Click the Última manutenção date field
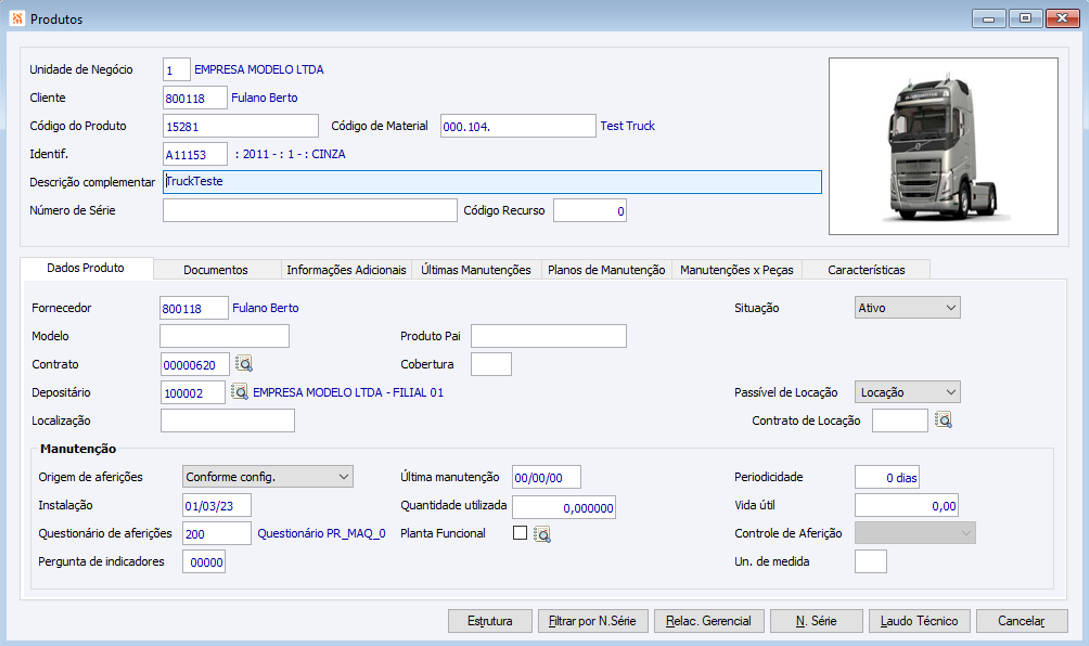 [x=547, y=477]
